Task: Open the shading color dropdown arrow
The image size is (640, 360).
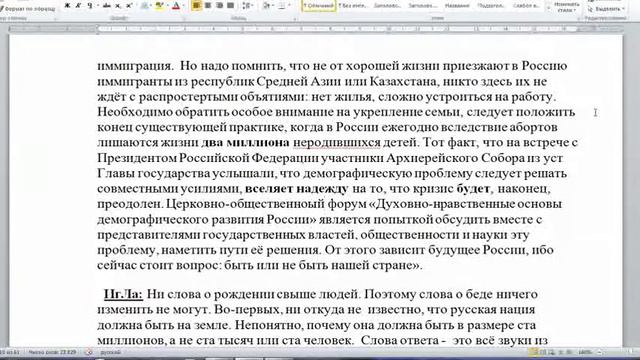Action: coord(273,5)
